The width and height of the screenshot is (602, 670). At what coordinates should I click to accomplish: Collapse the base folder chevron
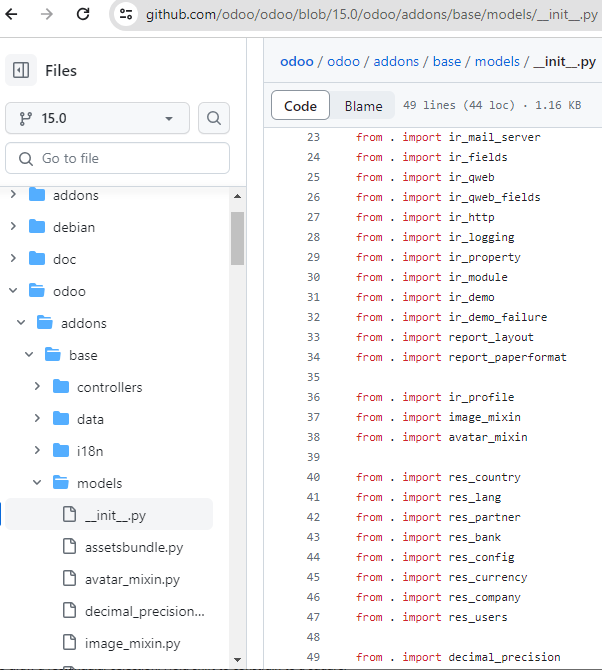coord(29,355)
